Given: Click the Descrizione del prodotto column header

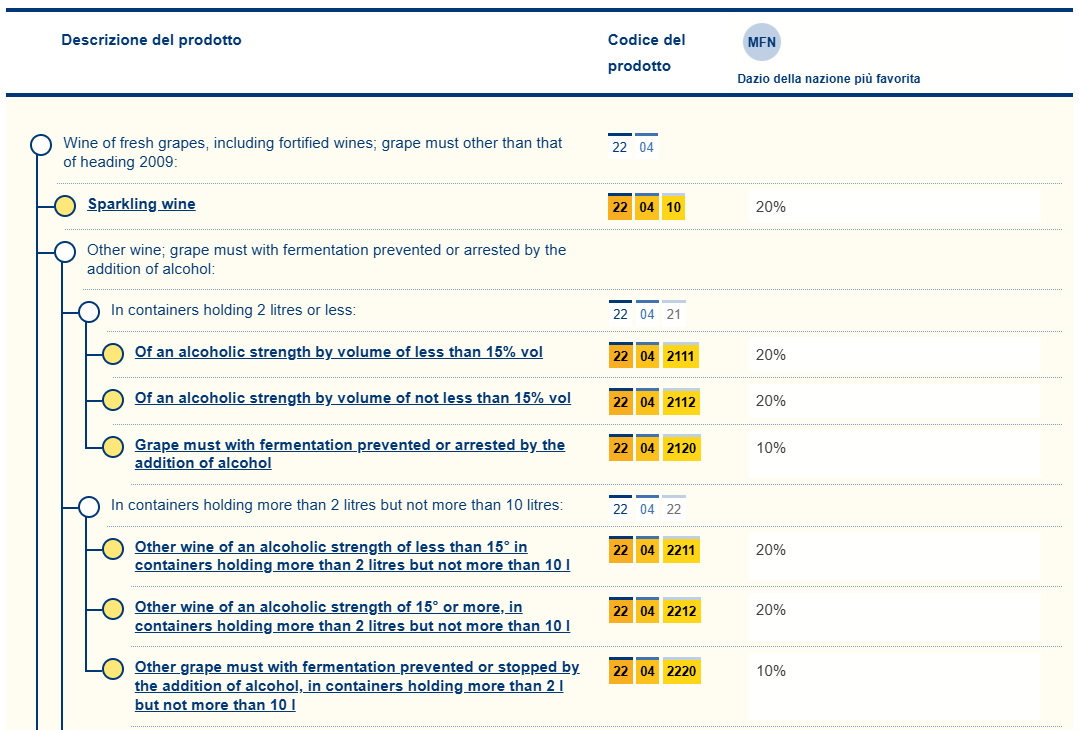Looking at the screenshot, I should (x=151, y=41).
